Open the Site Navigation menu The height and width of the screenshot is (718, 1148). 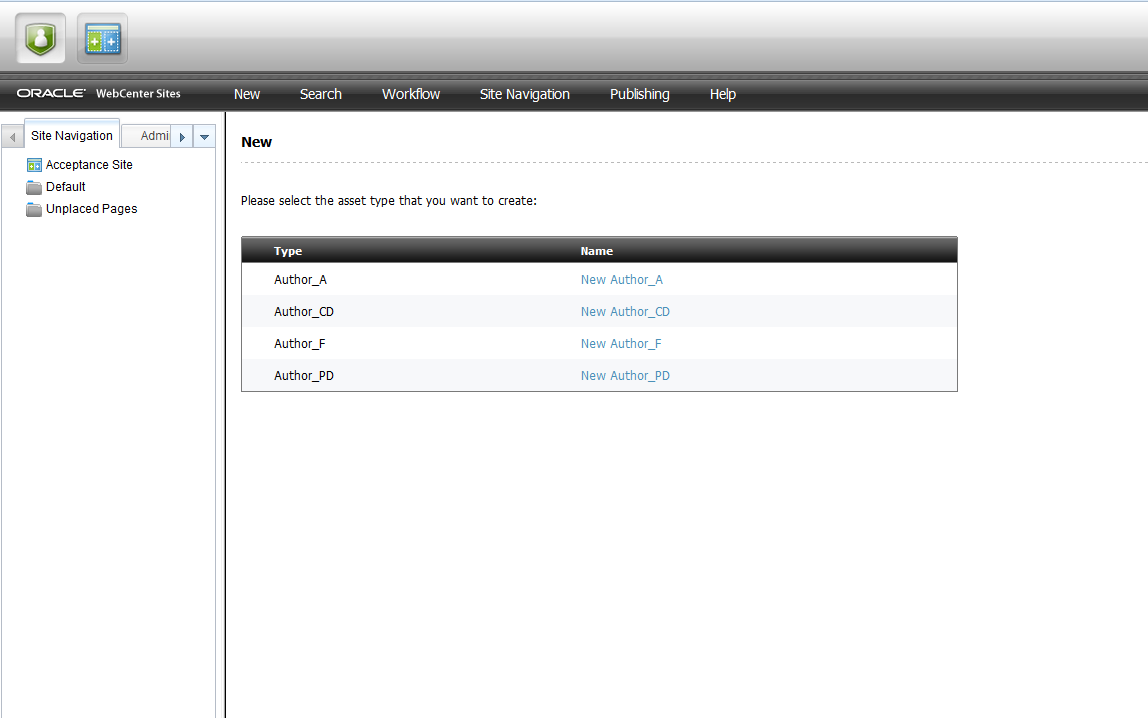[x=524, y=94]
